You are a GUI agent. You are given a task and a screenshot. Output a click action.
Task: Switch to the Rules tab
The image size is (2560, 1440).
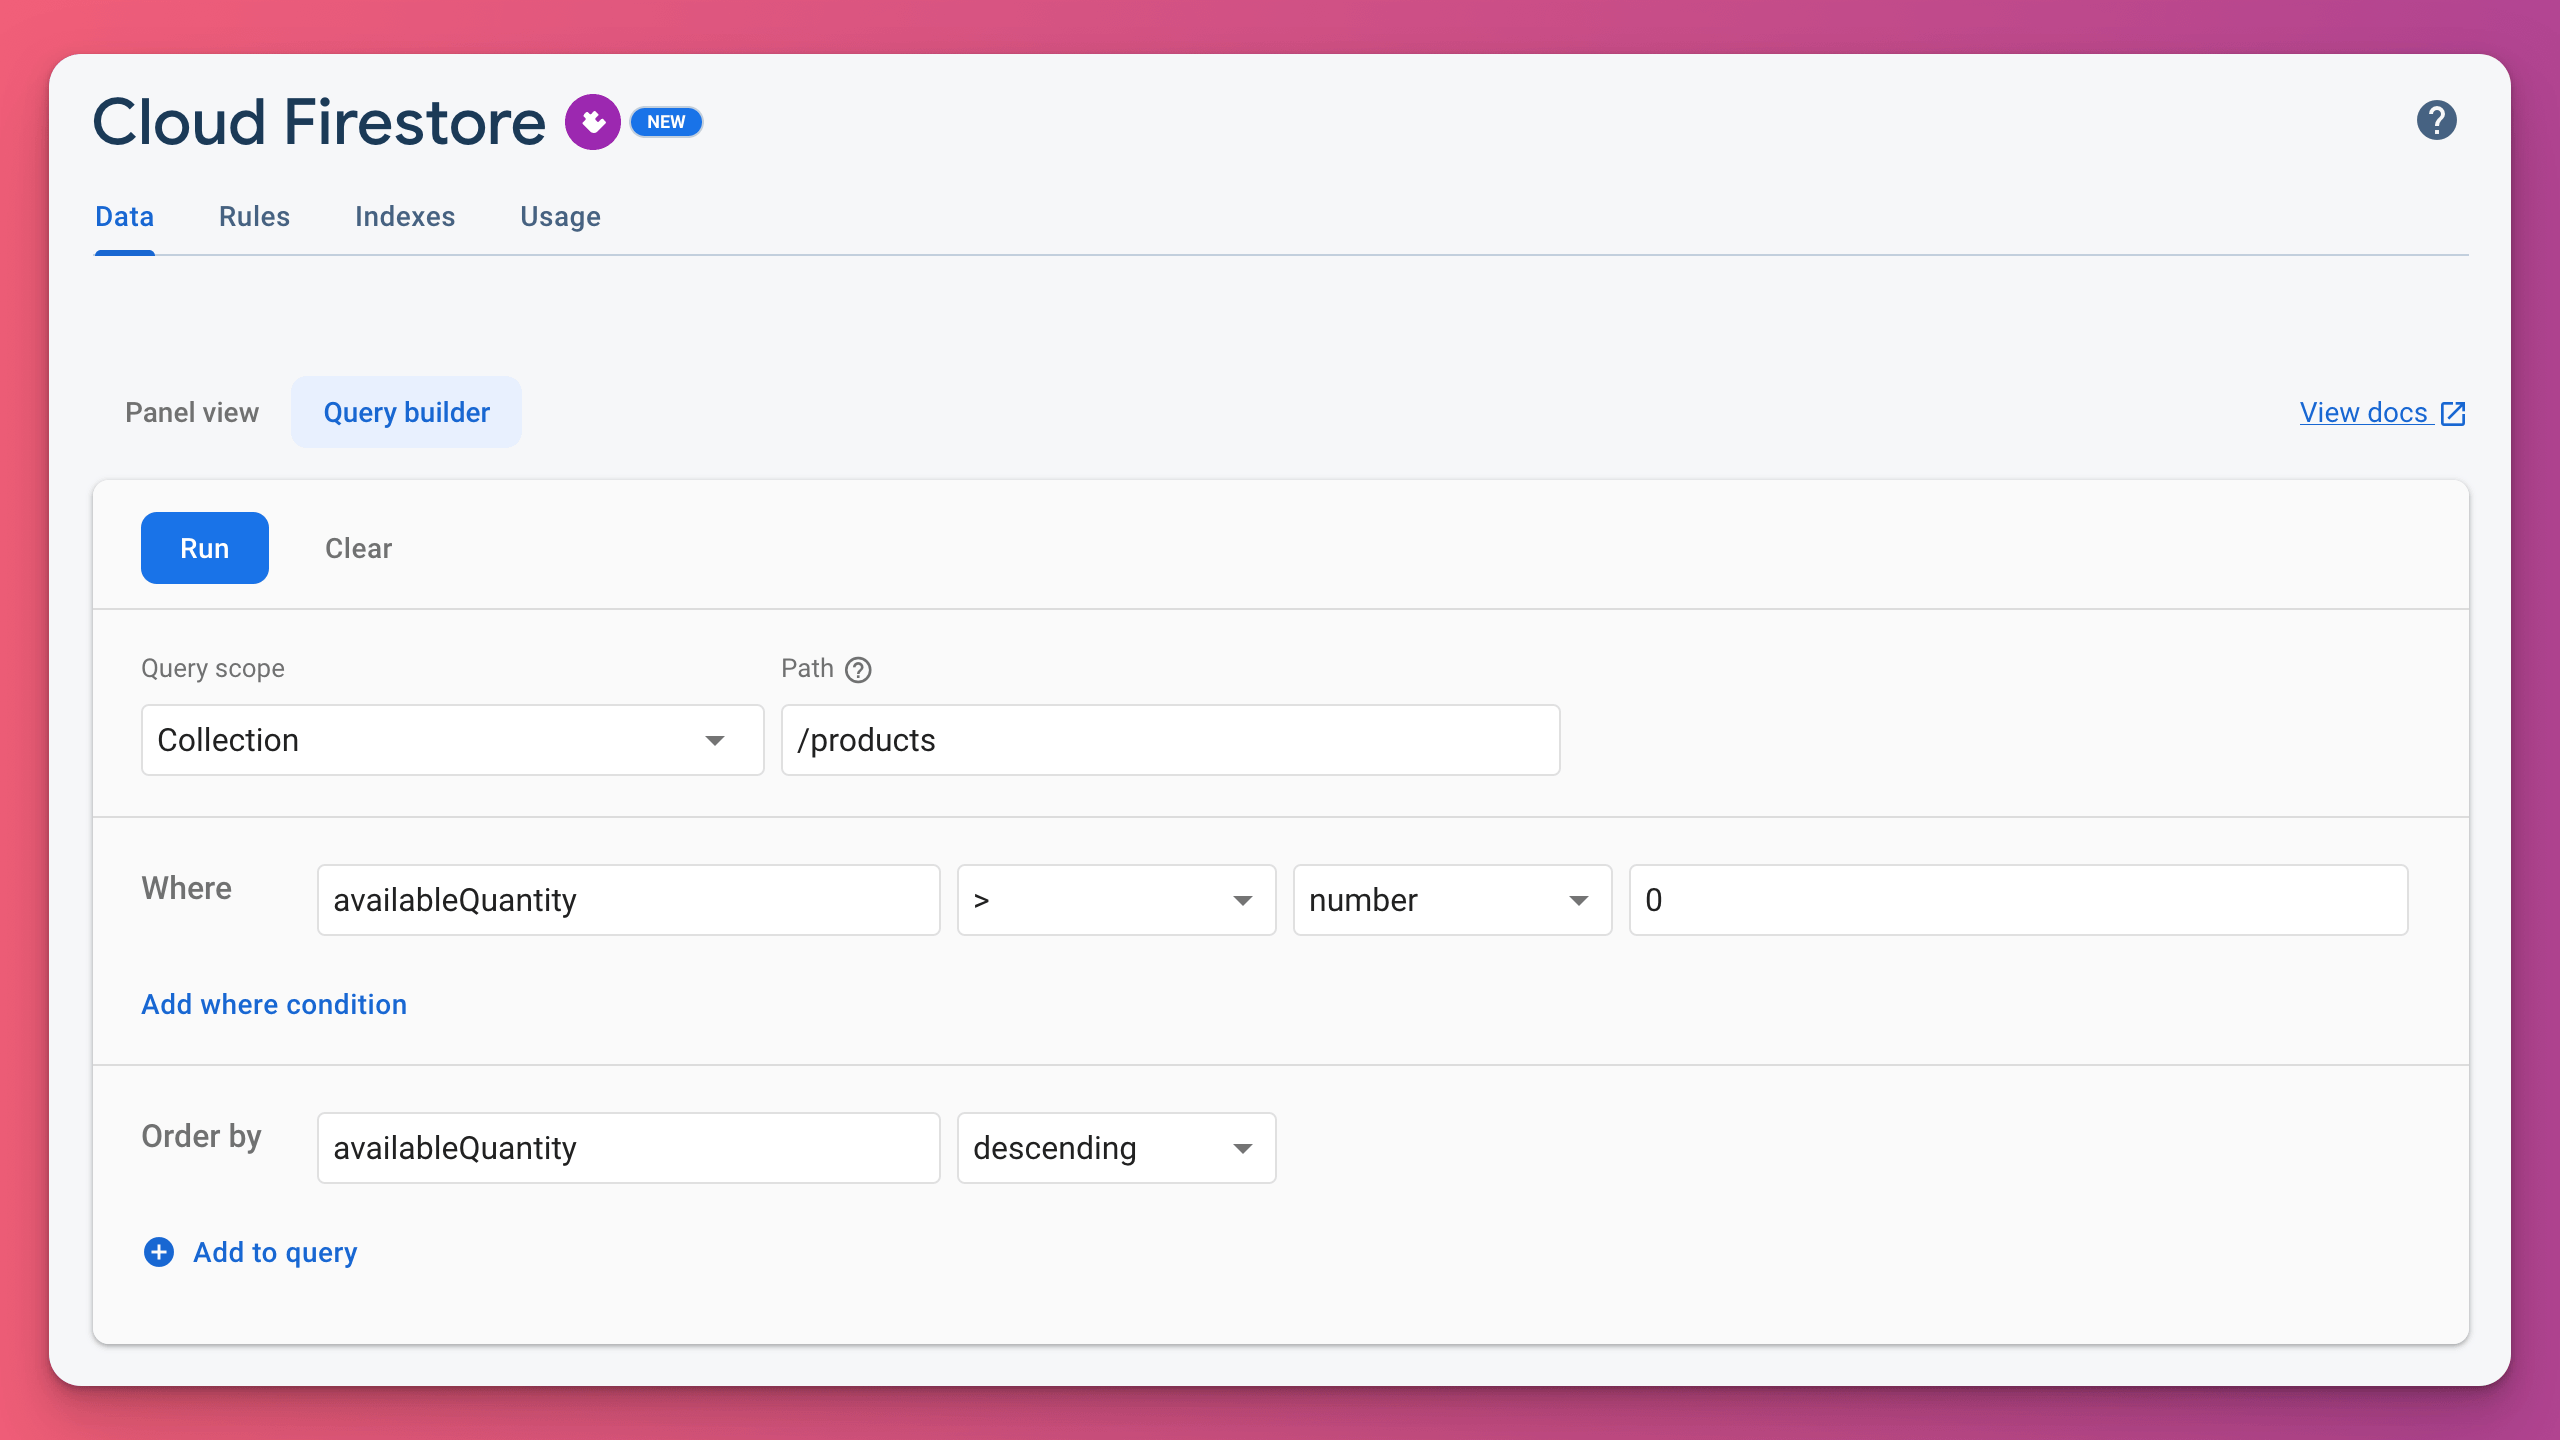pos(254,217)
